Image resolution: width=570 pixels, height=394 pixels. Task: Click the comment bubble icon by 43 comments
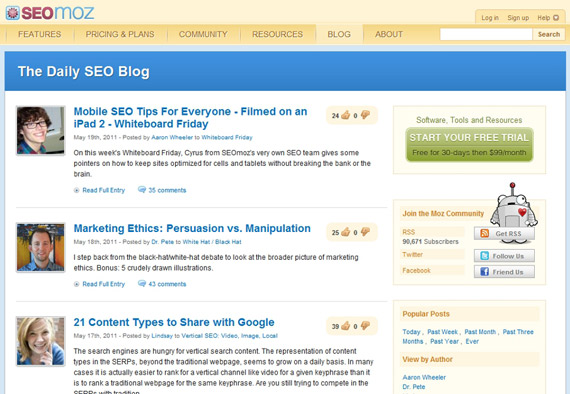coord(142,283)
